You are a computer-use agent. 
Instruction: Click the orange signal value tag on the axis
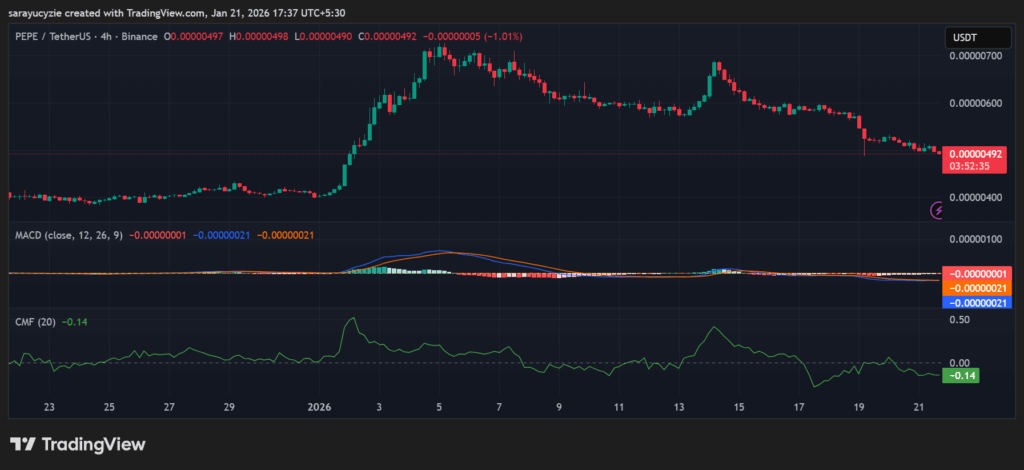point(975,287)
